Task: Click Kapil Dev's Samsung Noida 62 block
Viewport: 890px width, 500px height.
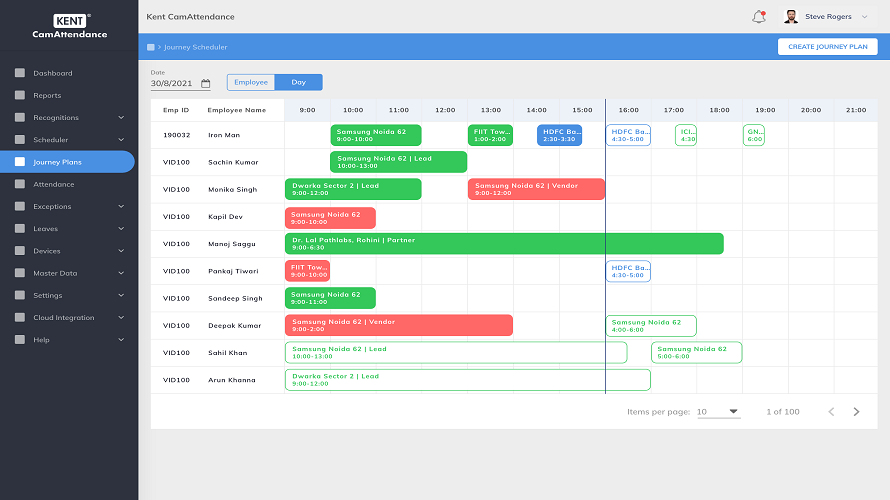Action: click(x=330, y=218)
